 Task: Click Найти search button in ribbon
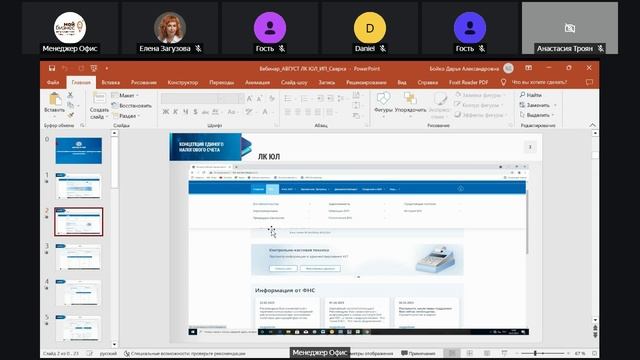click(x=531, y=95)
